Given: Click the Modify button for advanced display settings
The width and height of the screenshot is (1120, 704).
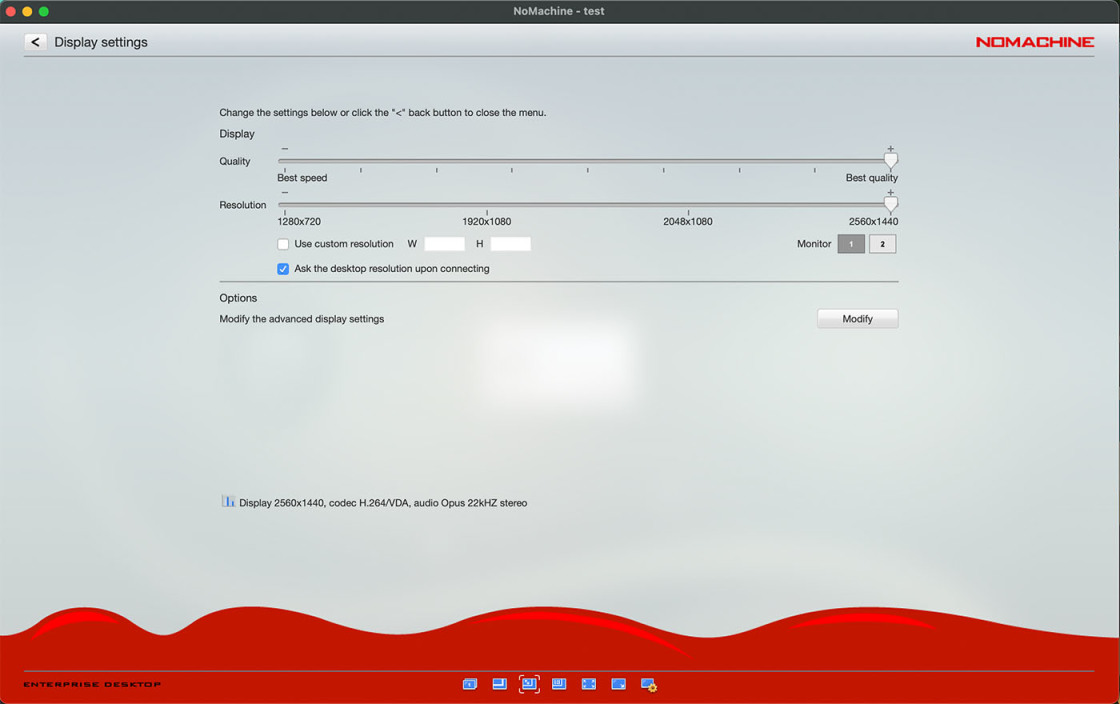Looking at the screenshot, I should point(857,319).
